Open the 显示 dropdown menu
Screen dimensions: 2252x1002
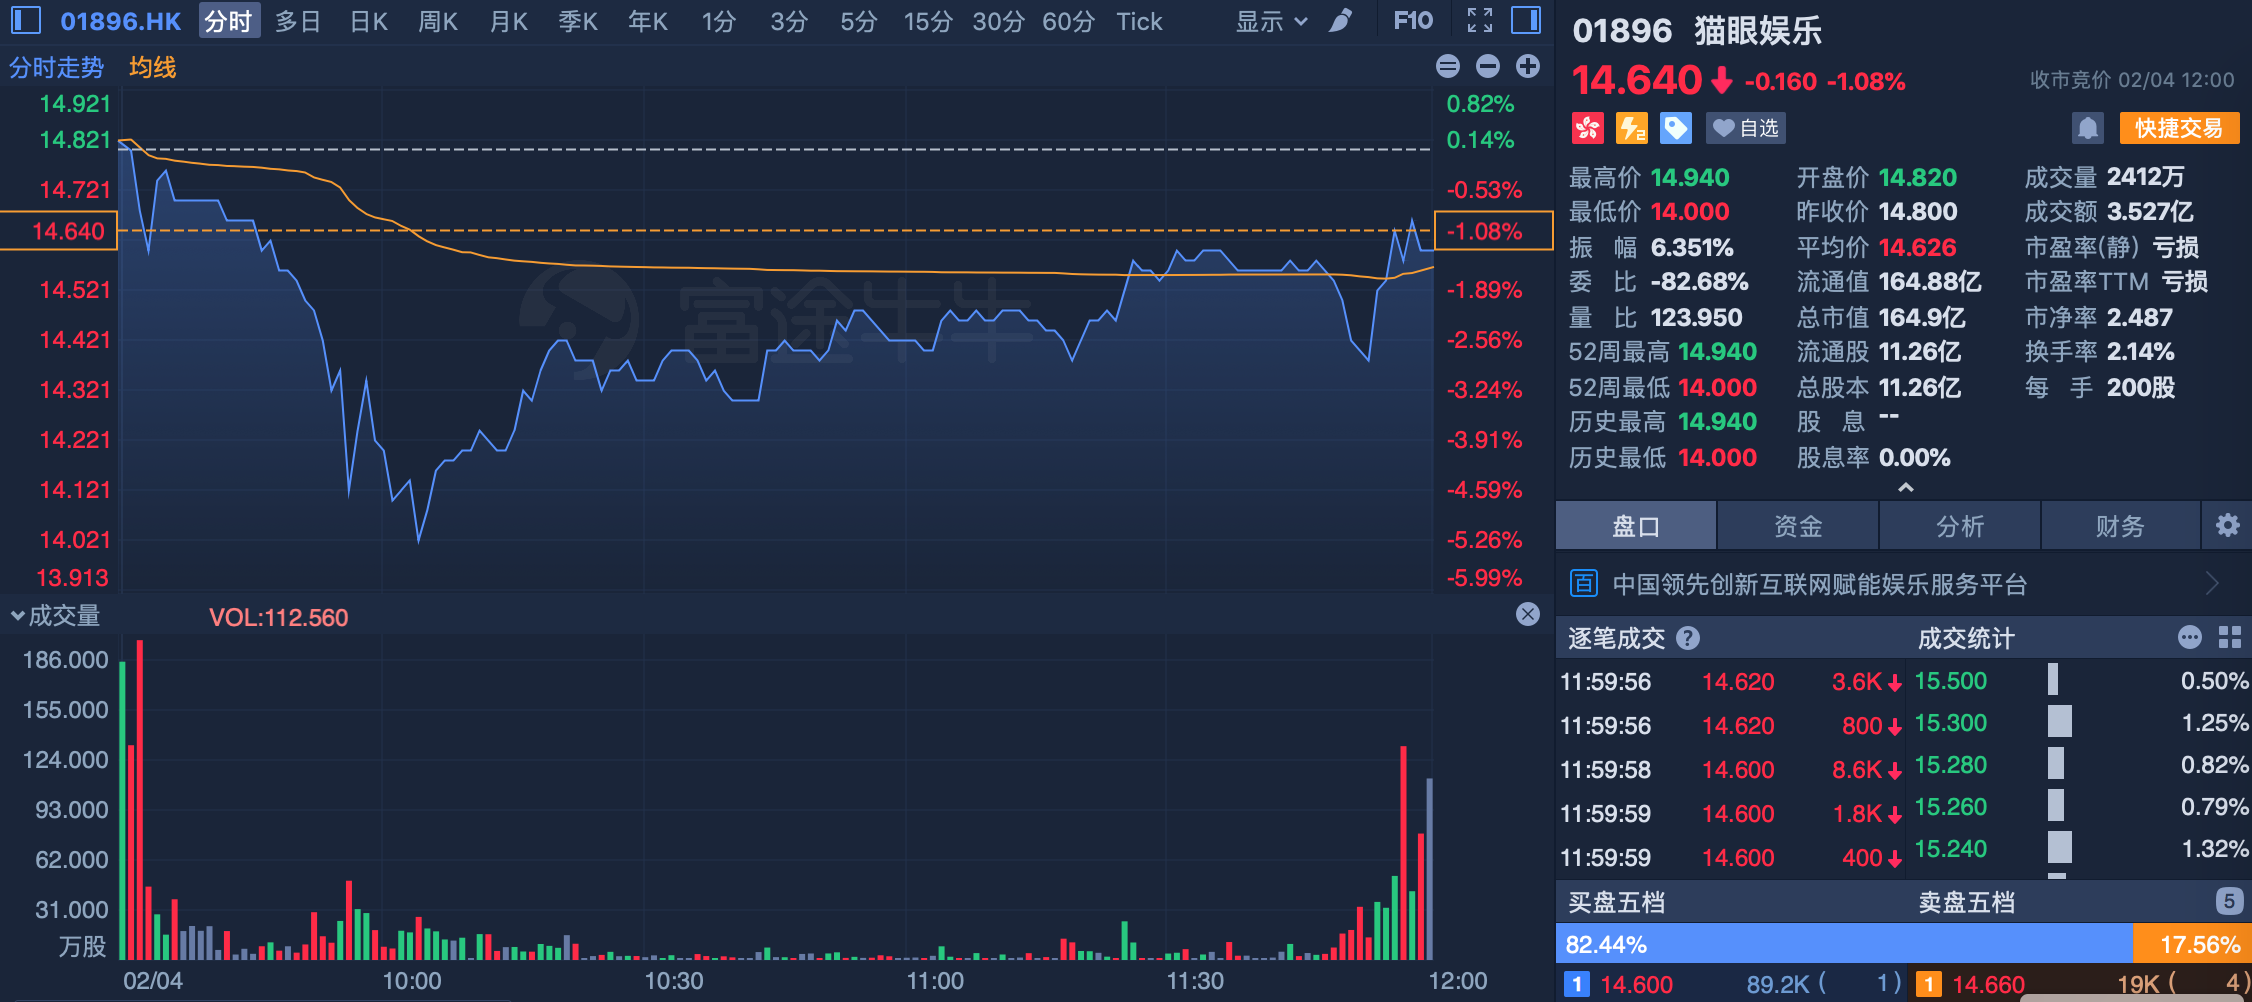coord(1271,21)
